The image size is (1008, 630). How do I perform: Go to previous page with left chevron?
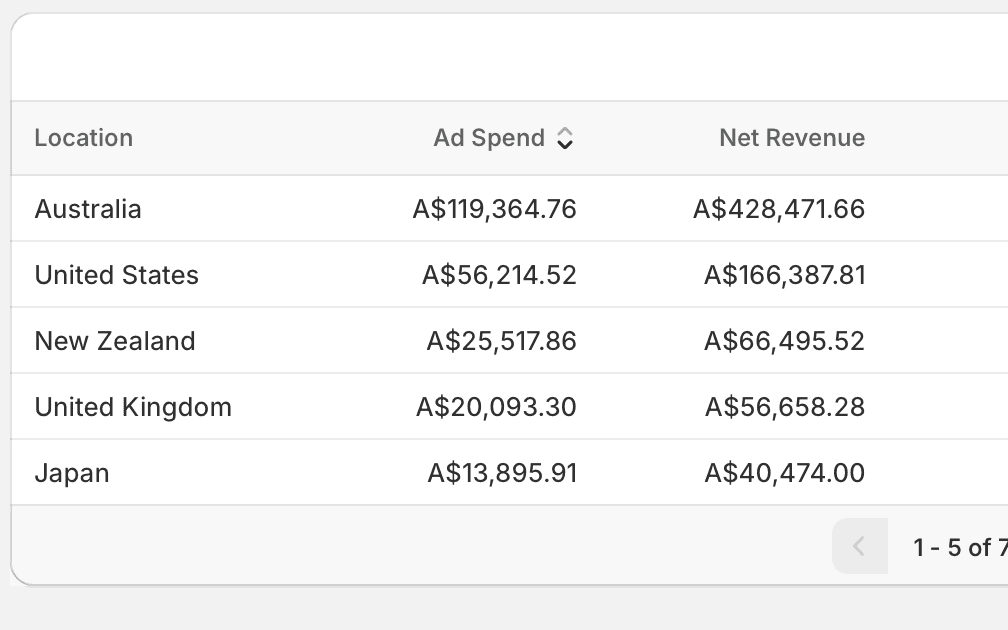tap(860, 546)
